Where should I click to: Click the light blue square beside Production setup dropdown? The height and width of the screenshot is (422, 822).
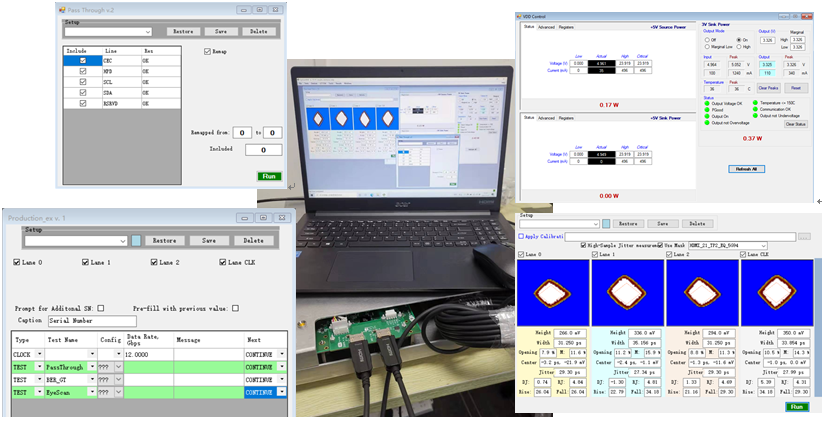point(137,240)
